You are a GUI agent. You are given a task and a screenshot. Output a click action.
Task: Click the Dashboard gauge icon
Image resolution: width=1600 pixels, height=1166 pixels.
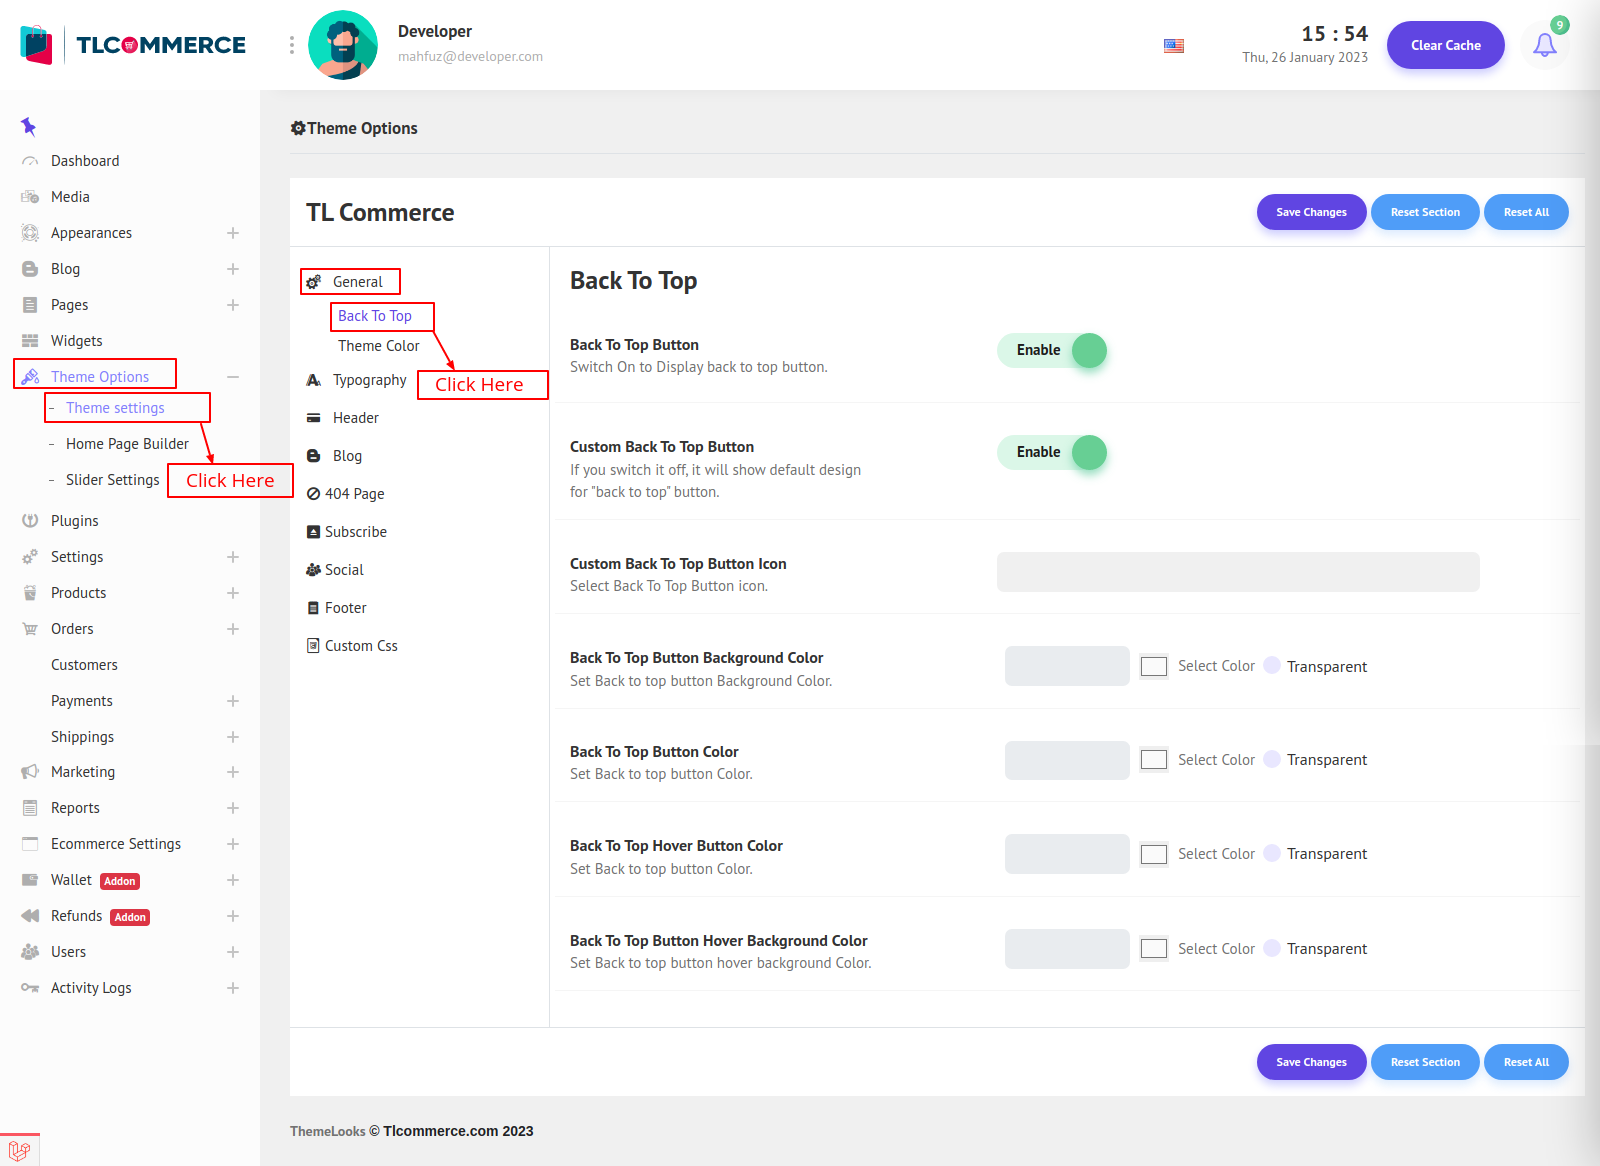coord(30,161)
